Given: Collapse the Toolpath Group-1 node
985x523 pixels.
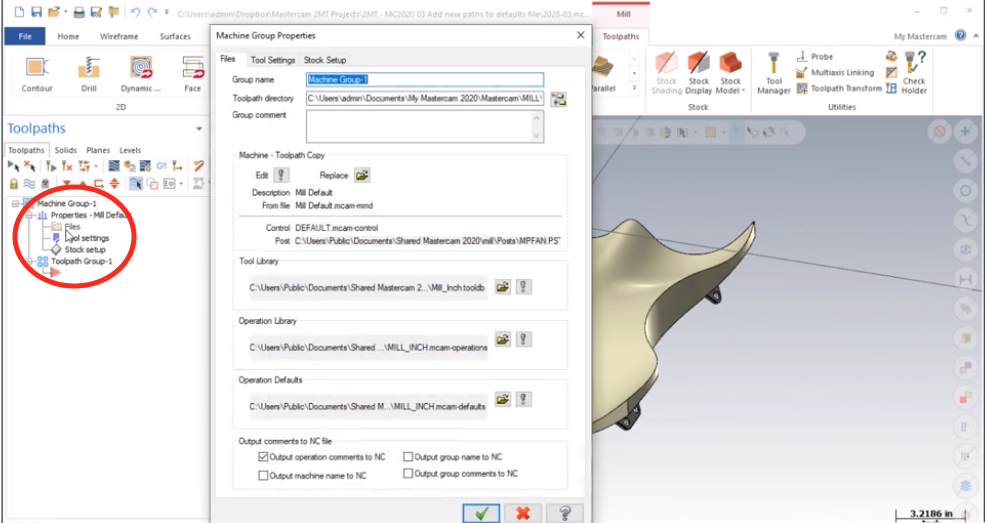Looking at the screenshot, I should [x=29, y=261].
